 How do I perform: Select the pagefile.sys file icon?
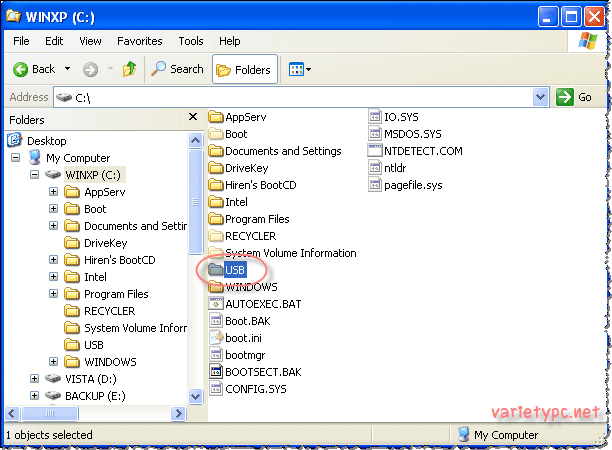pyautogui.click(x=375, y=185)
